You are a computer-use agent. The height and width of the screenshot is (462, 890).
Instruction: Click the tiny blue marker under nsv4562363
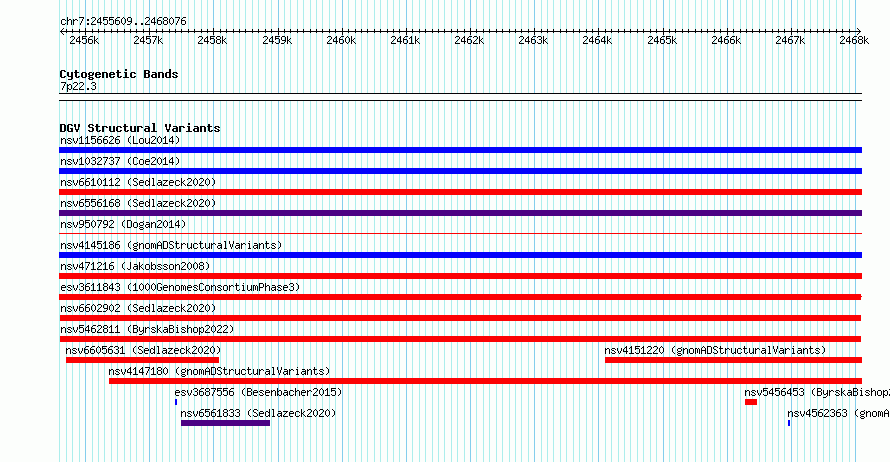pyautogui.click(x=789, y=423)
